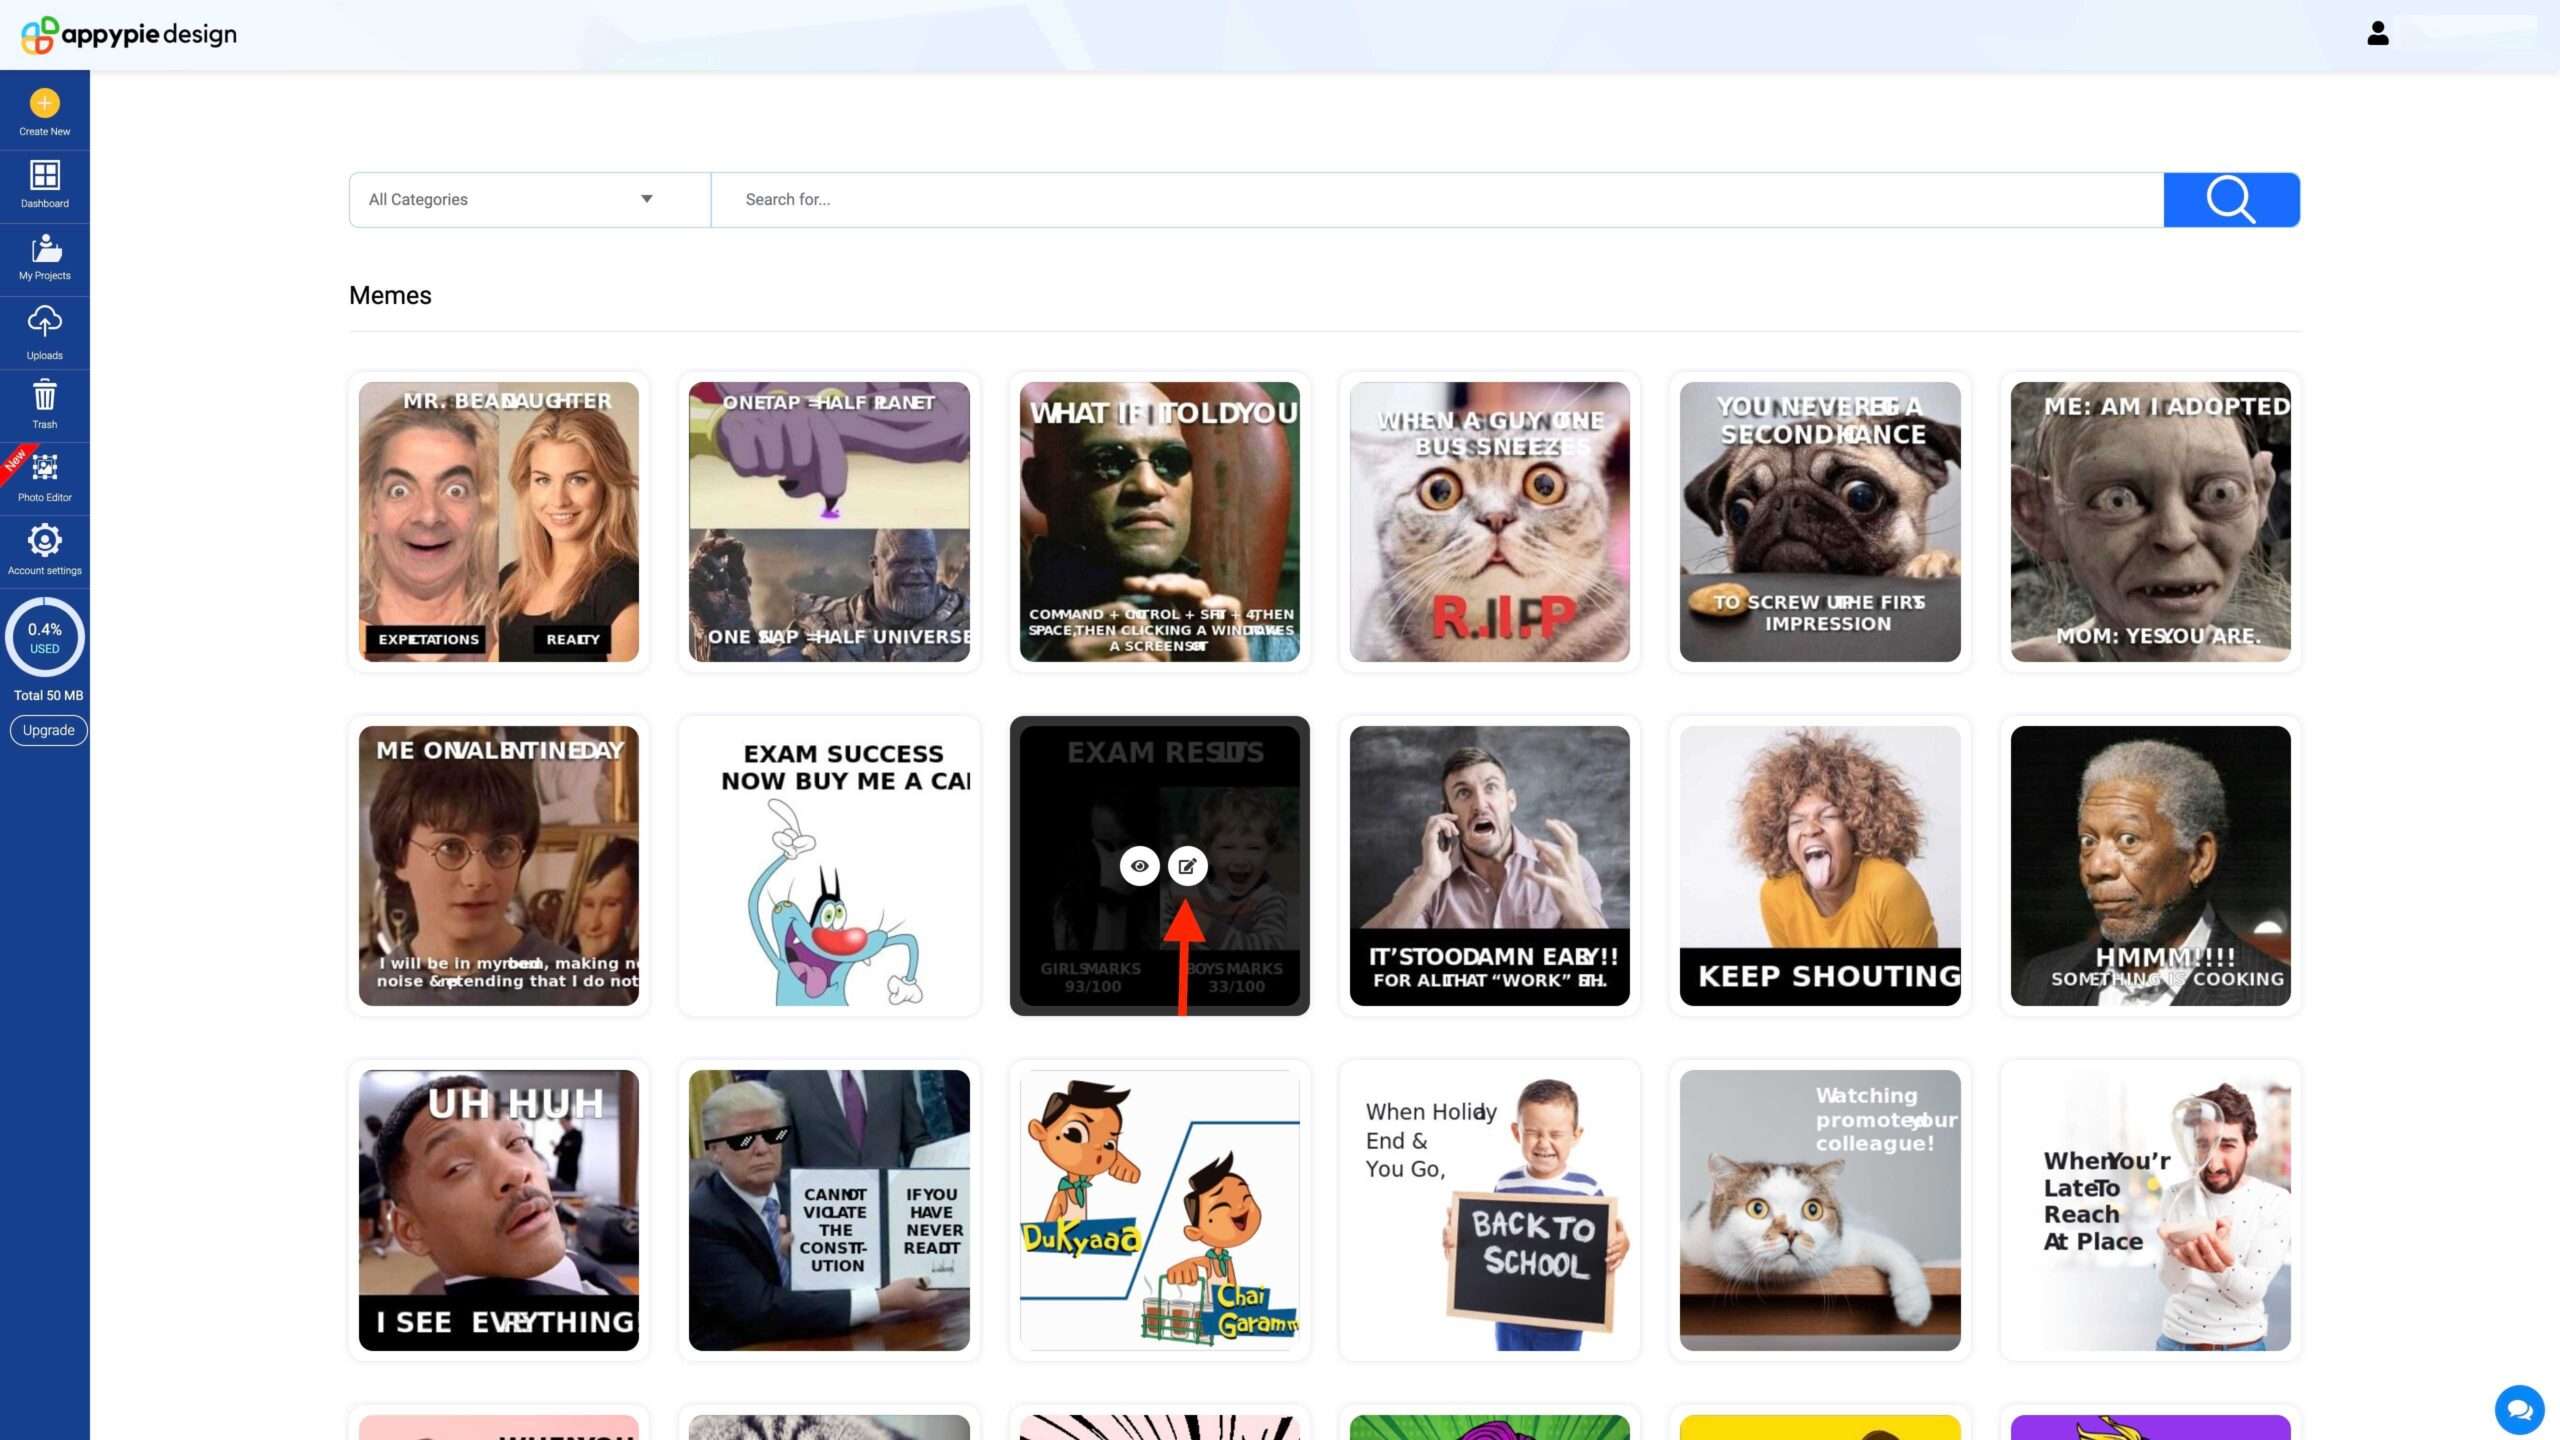The height and width of the screenshot is (1440, 2560).
Task: Choose the Keep Shouting meme
Action: (x=1820, y=866)
